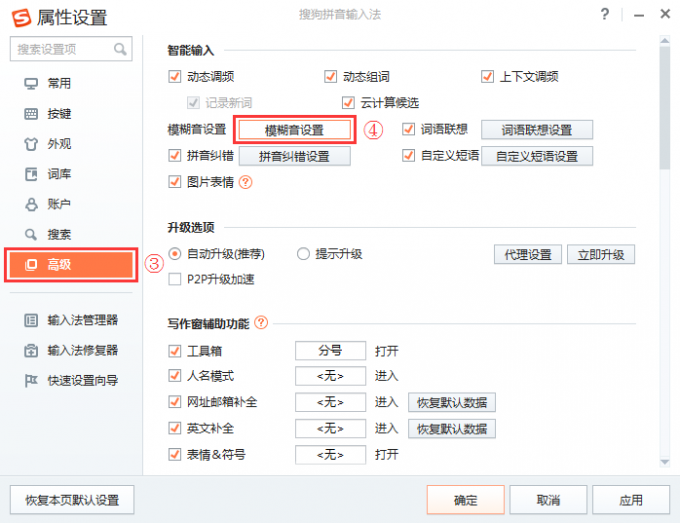Click the 立即升级 button
680x523 pixels.
pos(601,254)
